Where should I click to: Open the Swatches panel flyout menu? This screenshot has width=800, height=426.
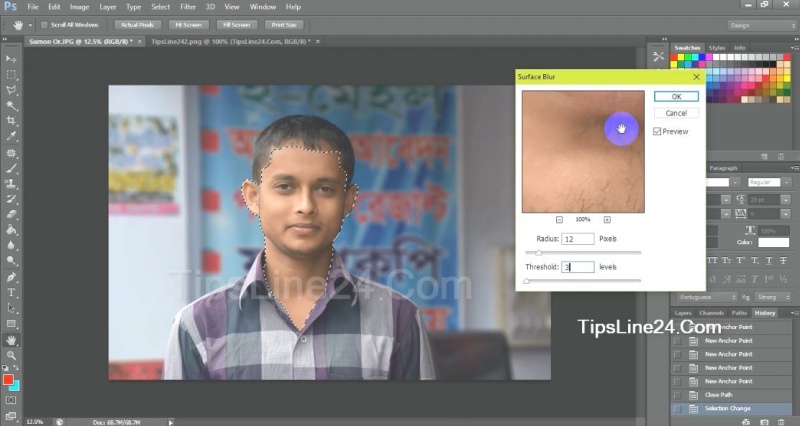[793, 47]
